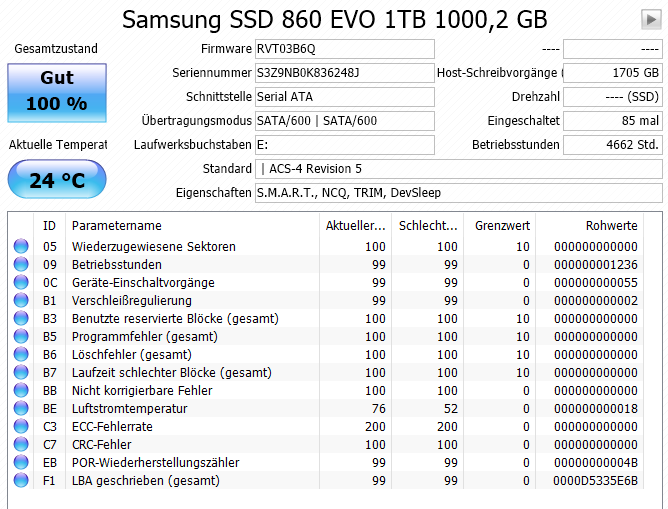Click the Schnittstelle field Serial ATA

pyautogui.click(x=345, y=97)
